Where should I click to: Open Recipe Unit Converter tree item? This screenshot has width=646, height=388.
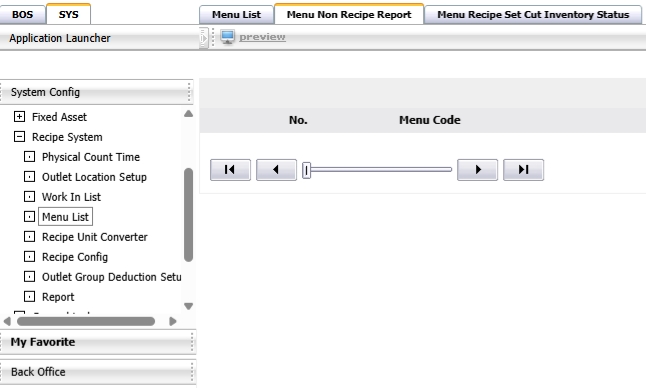pyautogui.click(x=94, y=237)
